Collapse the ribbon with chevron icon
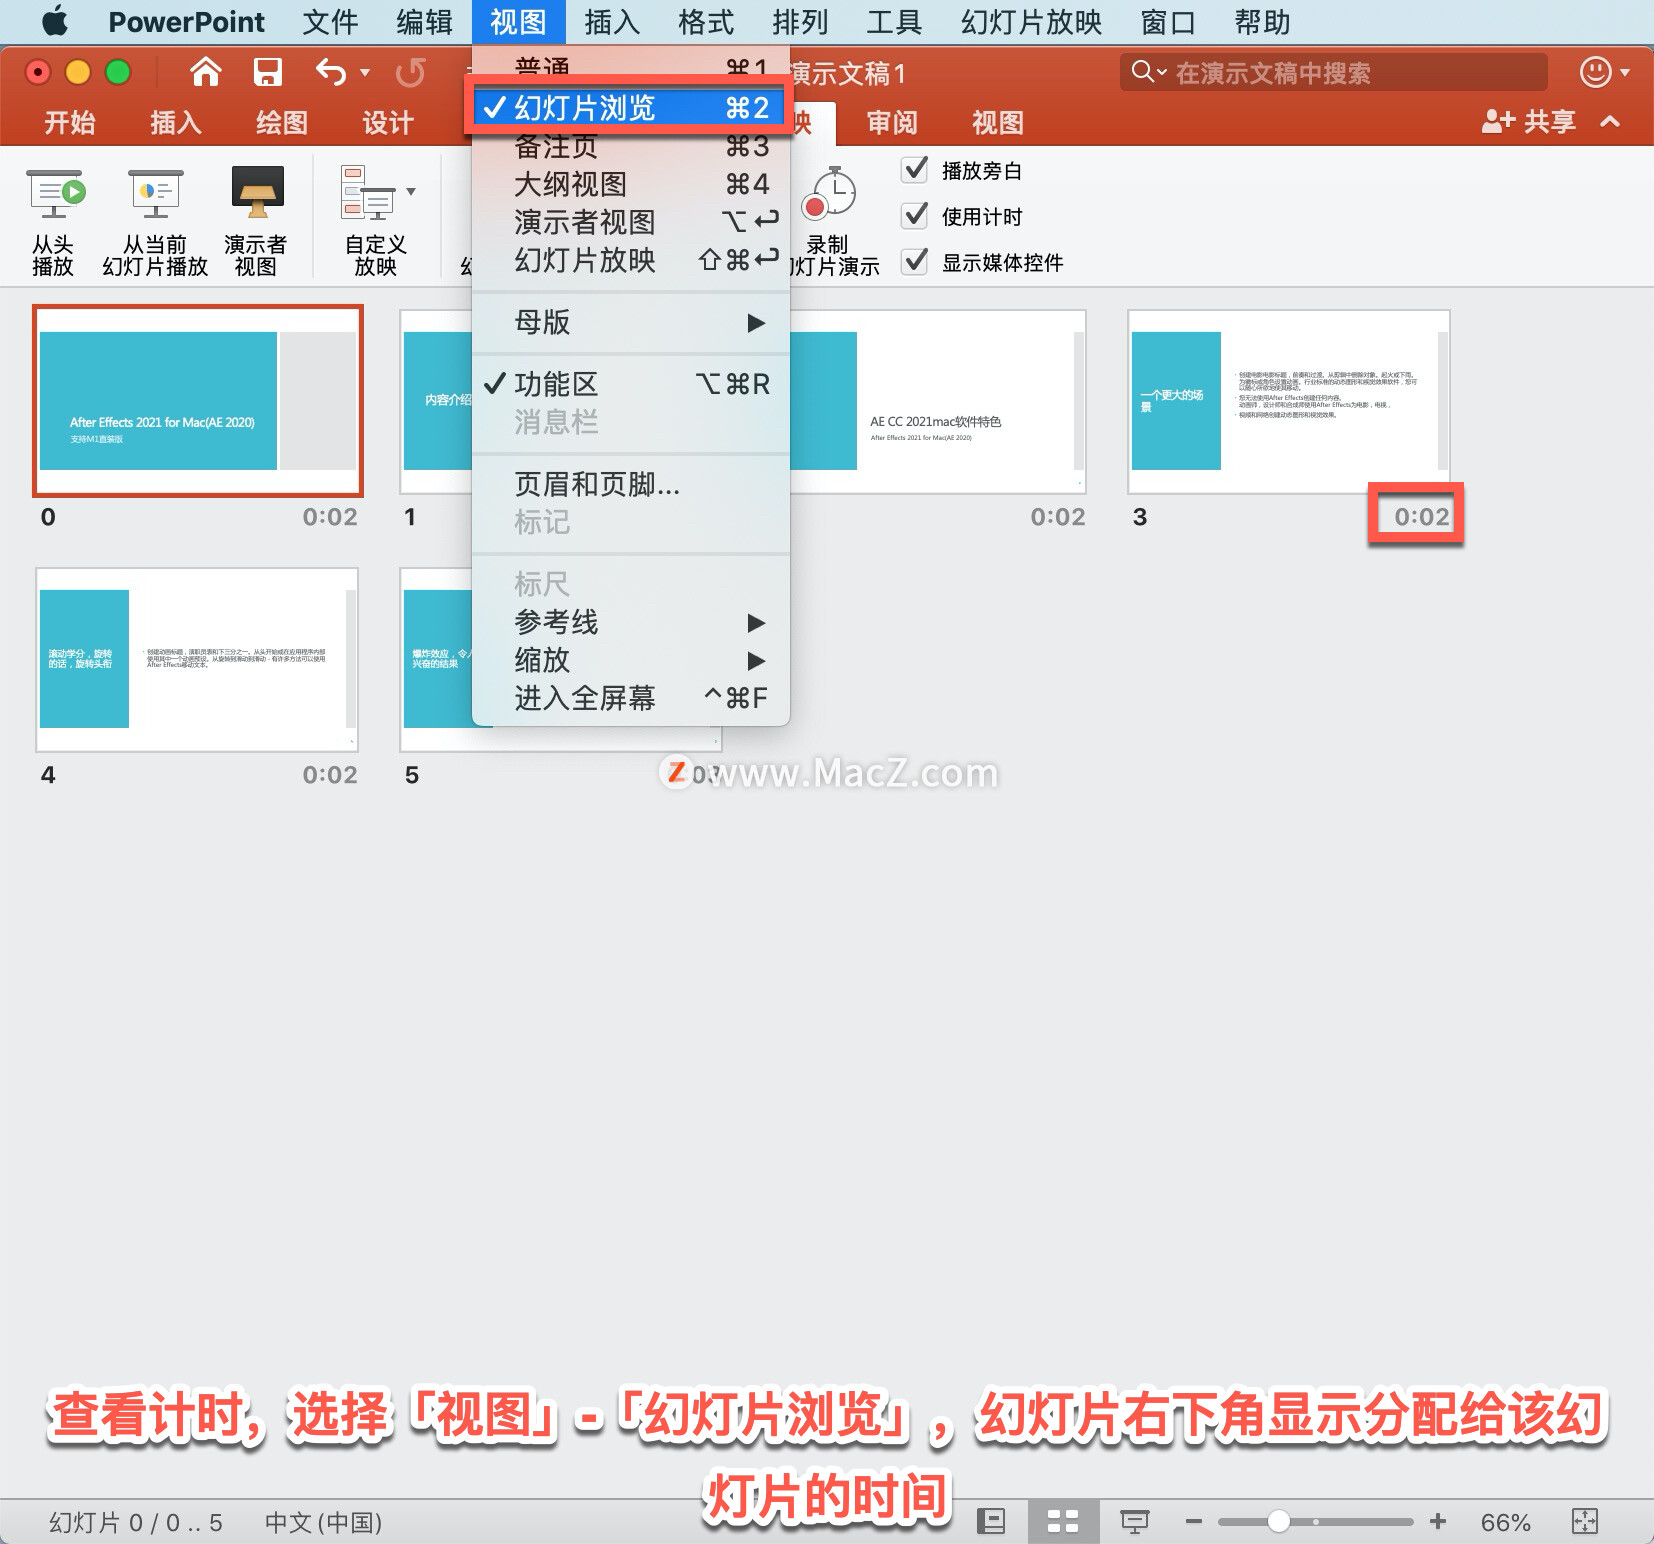 pos(1610,122)
